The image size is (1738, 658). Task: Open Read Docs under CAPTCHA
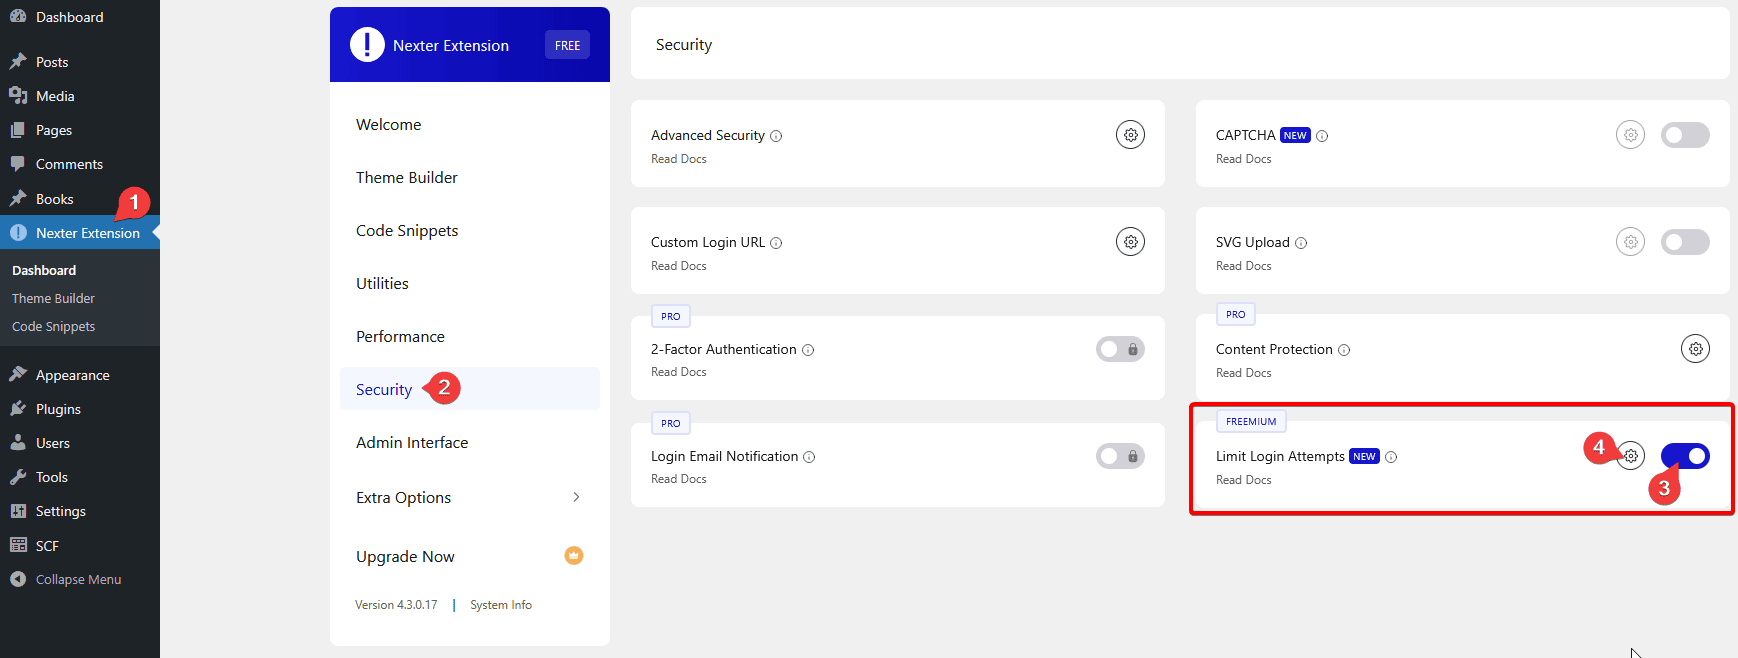(1244, 159)
